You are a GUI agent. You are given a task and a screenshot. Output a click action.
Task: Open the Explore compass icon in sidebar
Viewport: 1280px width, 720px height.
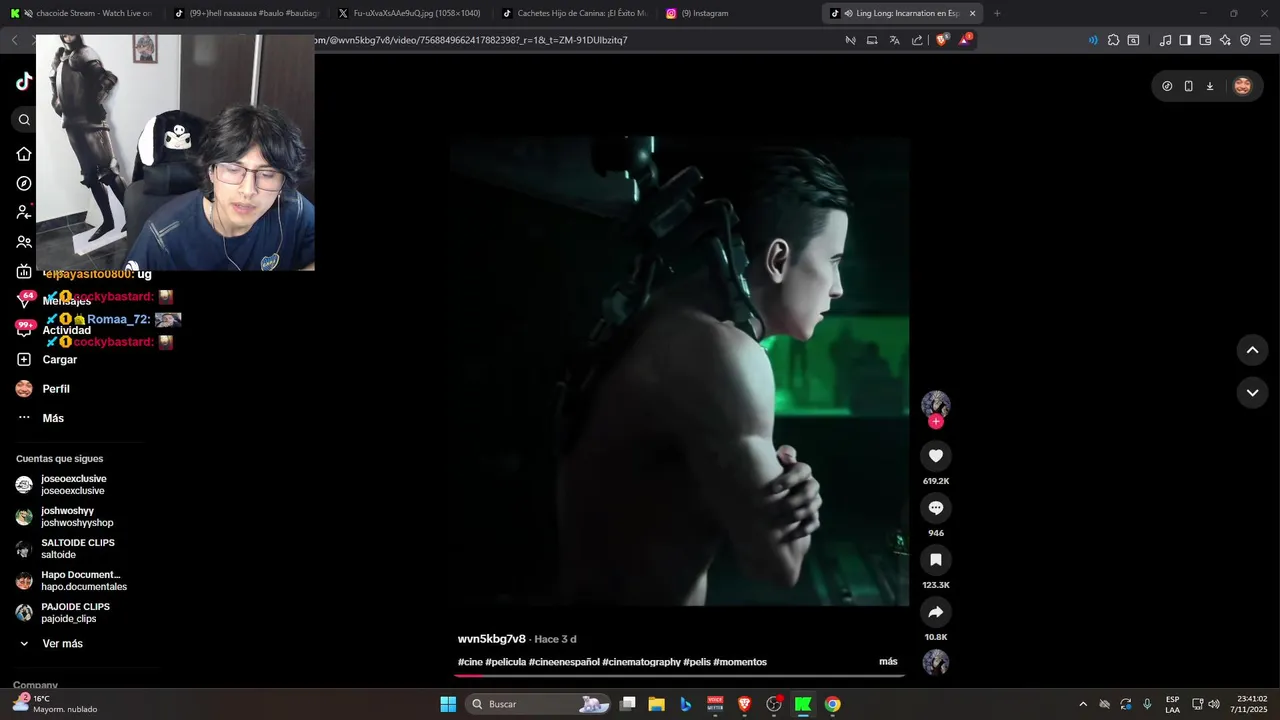point(24,183)
